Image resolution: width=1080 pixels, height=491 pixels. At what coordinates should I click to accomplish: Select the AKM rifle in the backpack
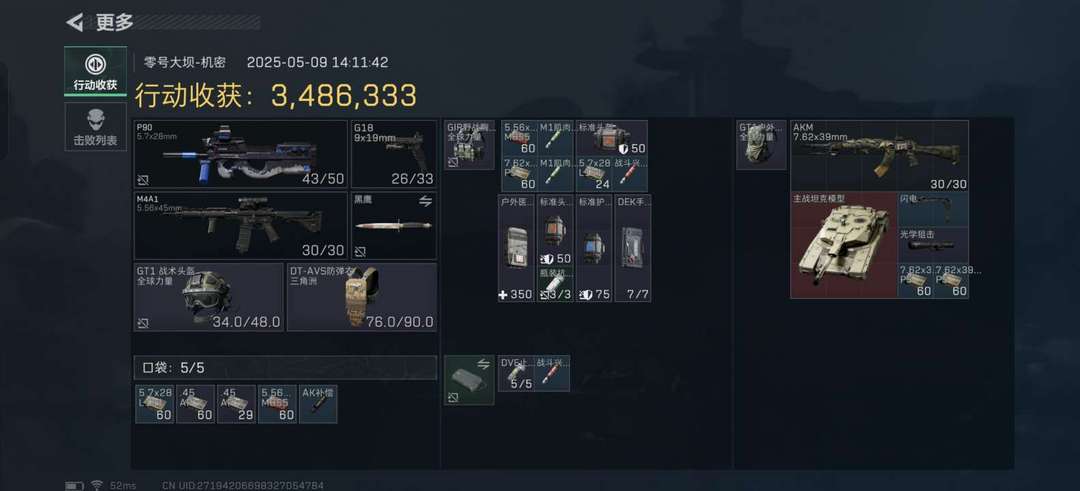coord(880,156)
